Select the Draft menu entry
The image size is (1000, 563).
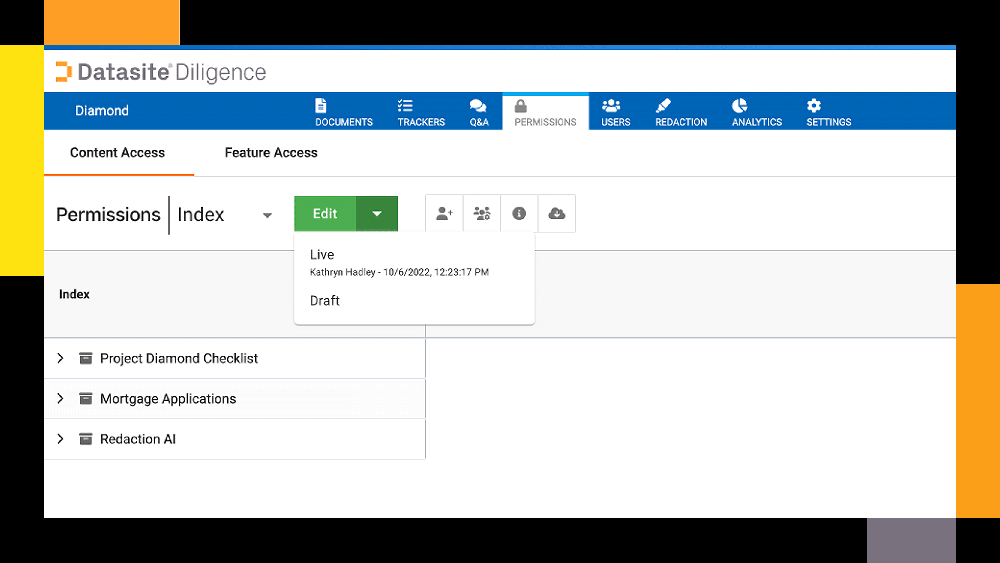pyautogui.click(x=414, y=300)
